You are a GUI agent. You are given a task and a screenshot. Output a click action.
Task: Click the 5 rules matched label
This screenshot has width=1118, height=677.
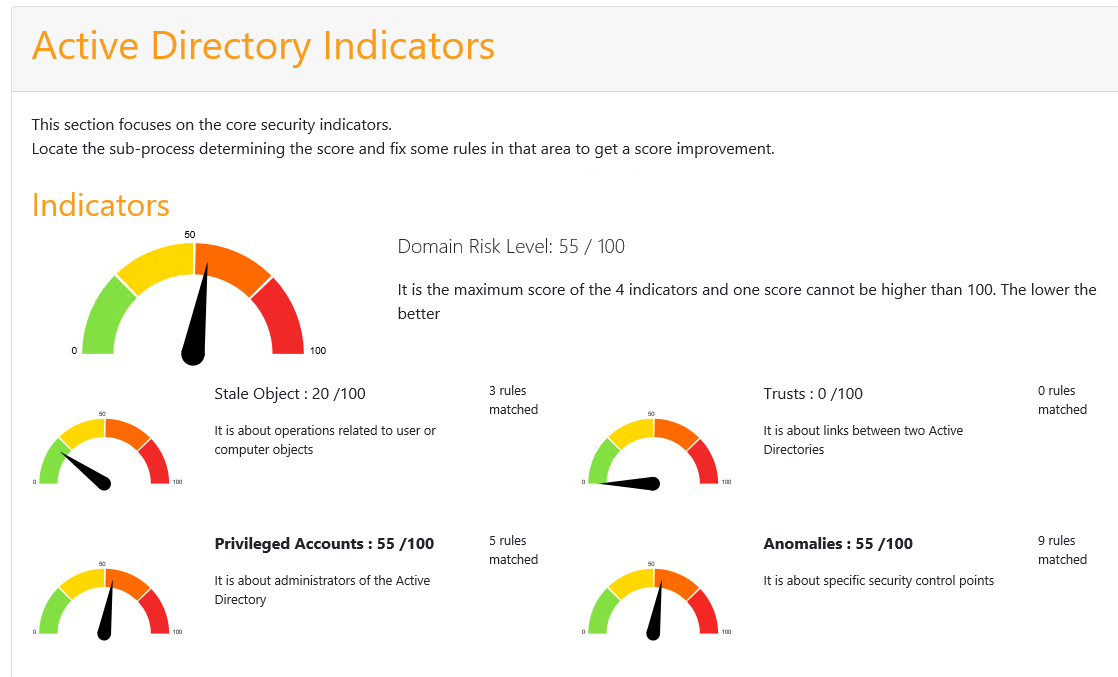[x=513, y=550]
